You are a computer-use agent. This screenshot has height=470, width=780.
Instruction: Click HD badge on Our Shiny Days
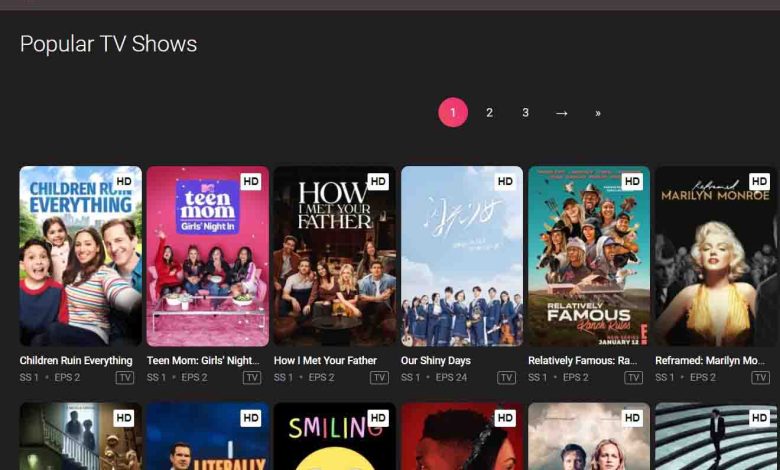coord(505,182)
